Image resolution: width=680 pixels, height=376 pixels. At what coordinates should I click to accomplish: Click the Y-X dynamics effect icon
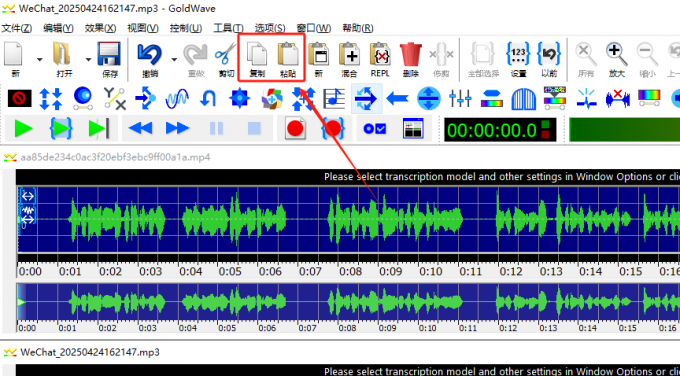pos(114,98)
